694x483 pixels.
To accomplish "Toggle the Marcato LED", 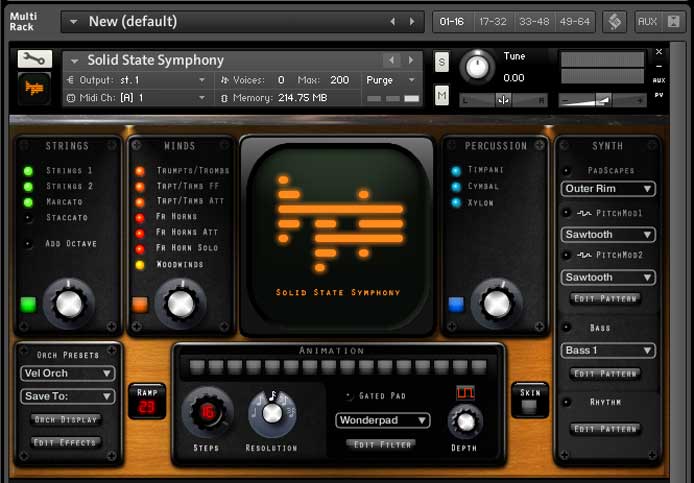I will tap(28, 203).
